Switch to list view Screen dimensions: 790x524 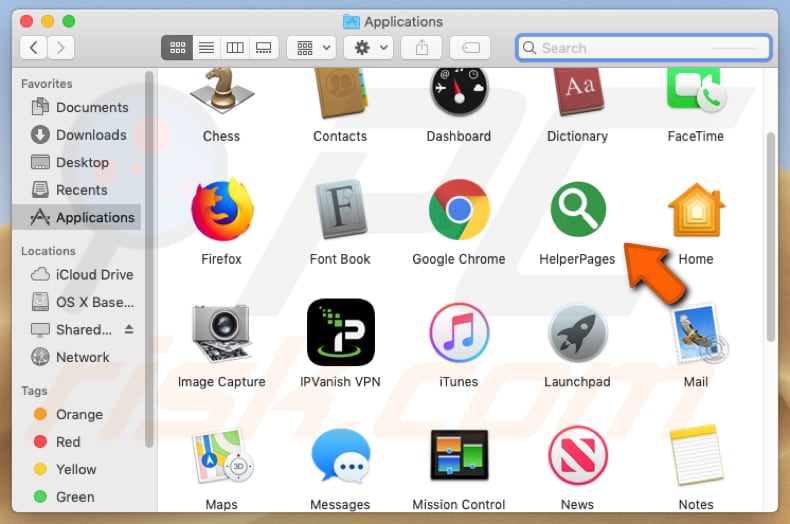pos(207,48)
